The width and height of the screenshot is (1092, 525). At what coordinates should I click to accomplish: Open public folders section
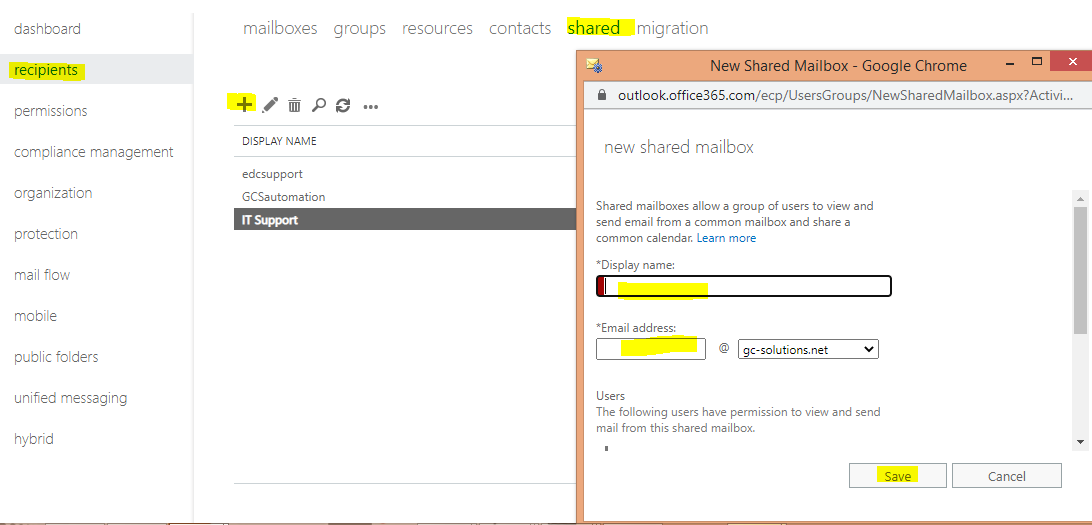tap(56, 356)
